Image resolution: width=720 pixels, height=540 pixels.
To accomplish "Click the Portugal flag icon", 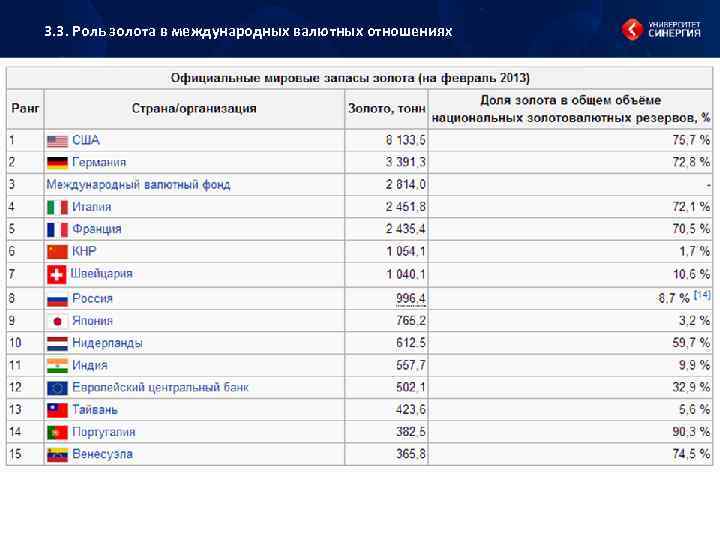I will (x=57, y=433).
